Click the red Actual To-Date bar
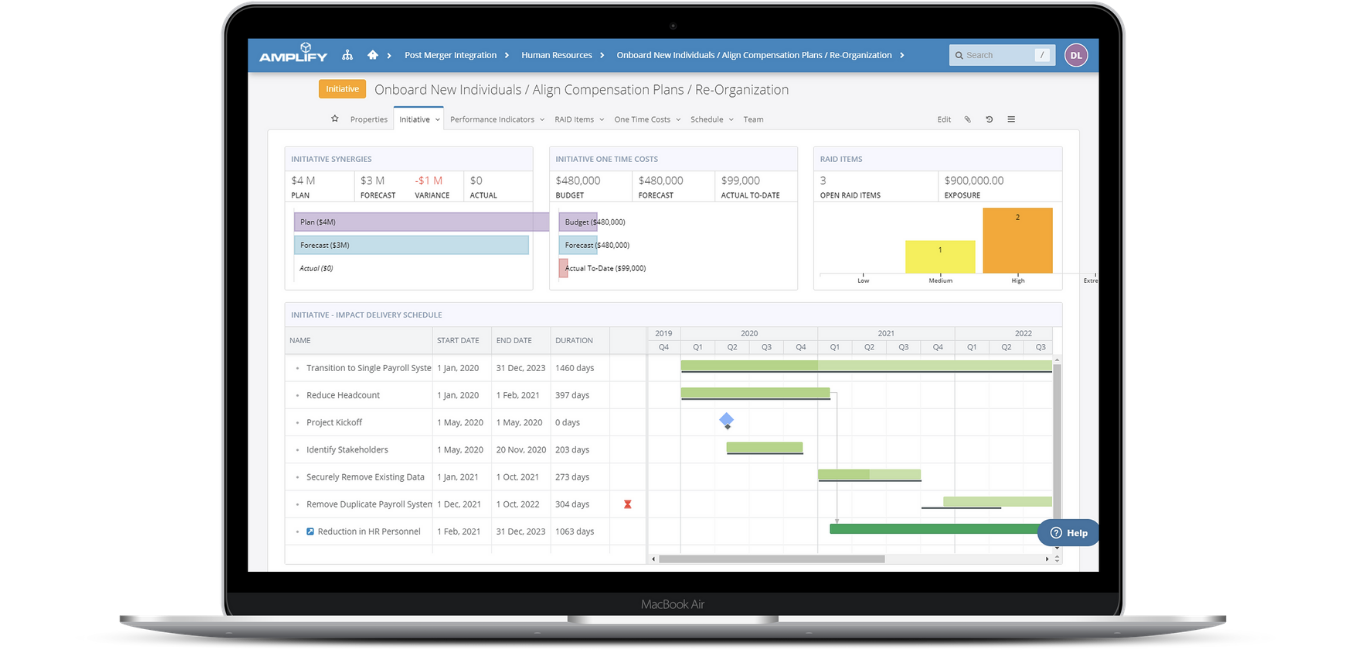This screenshot has width=1350, height=650. [x=563, y=268]
